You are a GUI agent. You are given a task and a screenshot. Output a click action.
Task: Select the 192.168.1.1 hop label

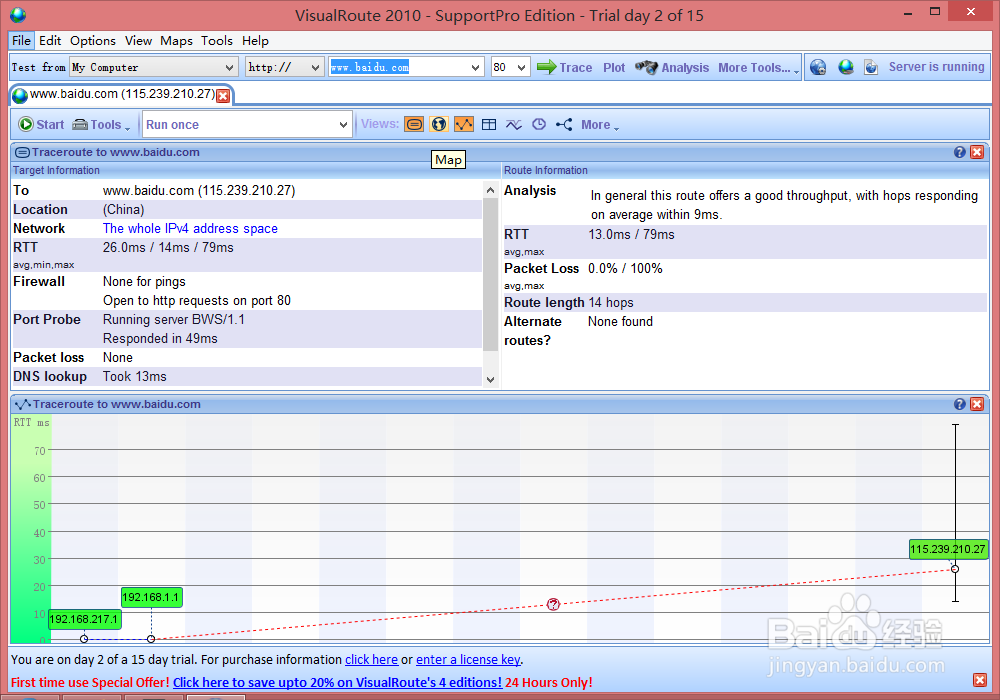151,597
